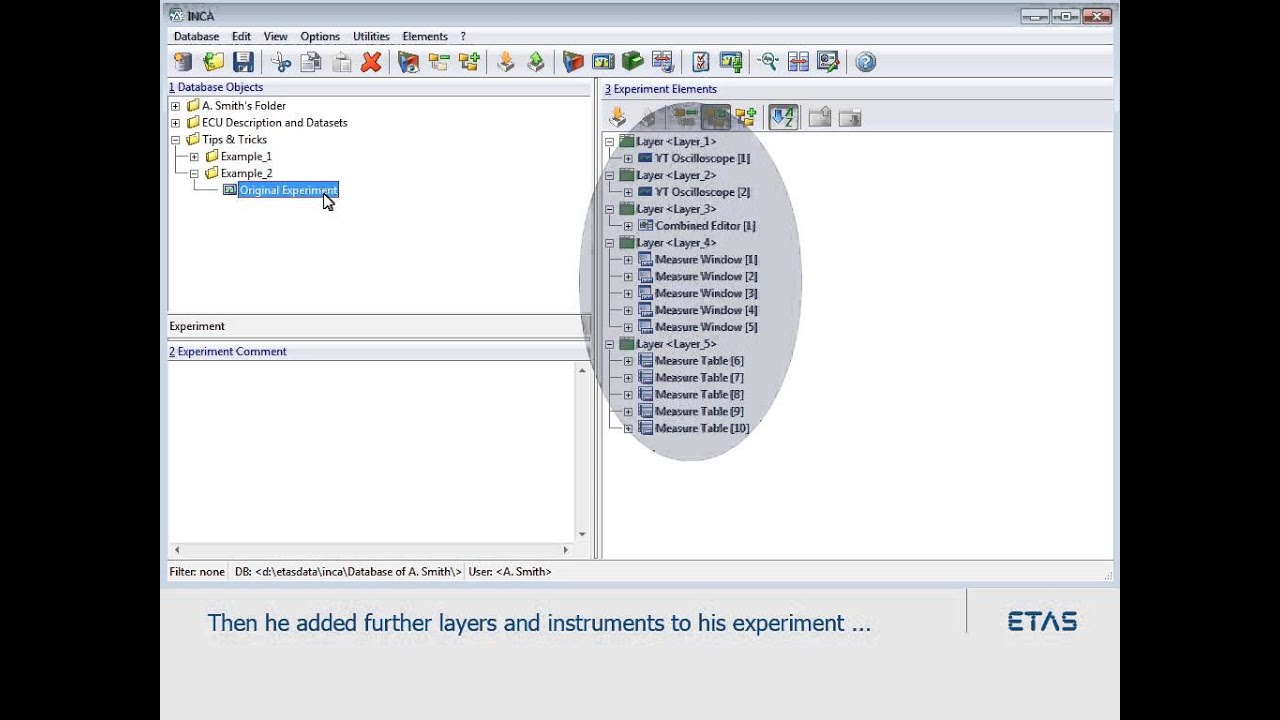The image size is (1280, 720).
Task: Click the oscilloscope screen icon in main toolbar
Action: pos(603,62)
